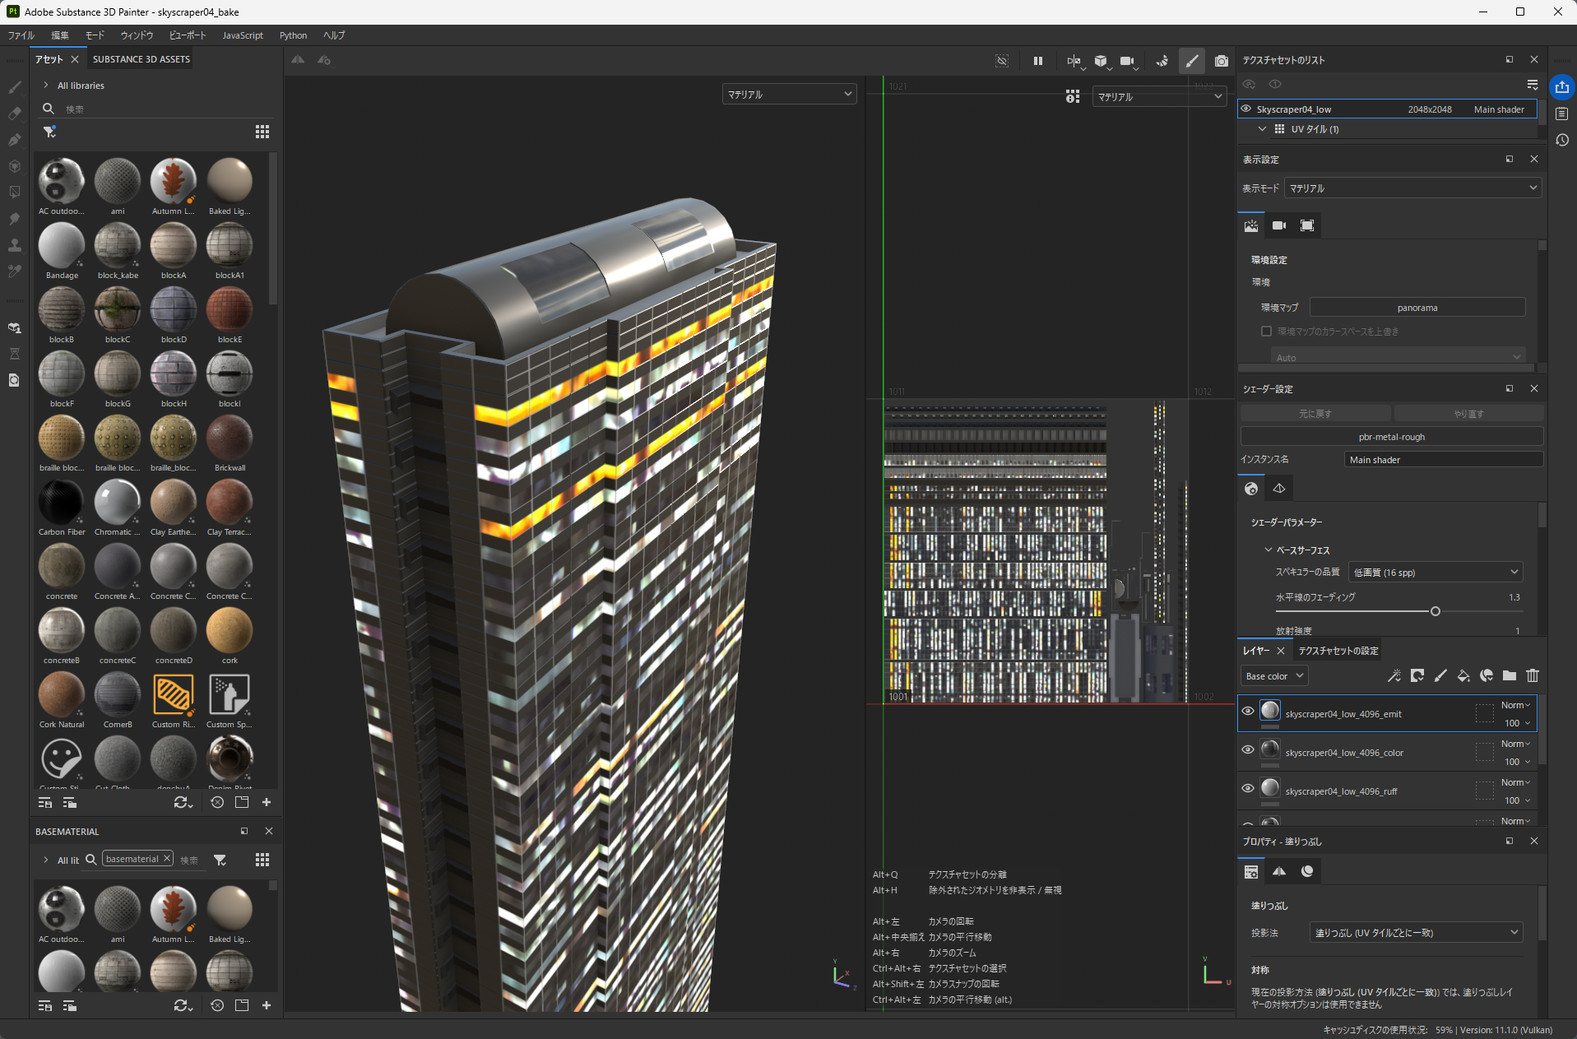Open the Python menu
1577x1039 pixels.
pos(293,35)
